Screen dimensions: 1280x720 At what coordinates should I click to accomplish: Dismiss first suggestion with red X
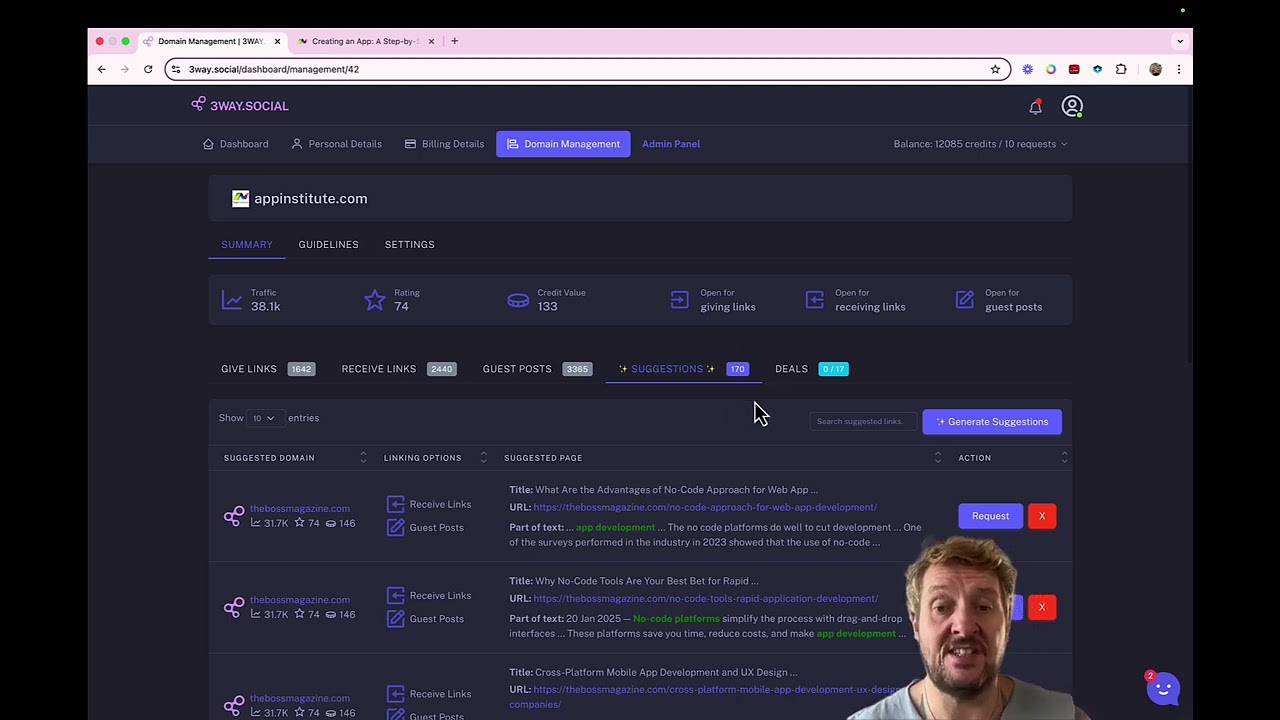1041,516
